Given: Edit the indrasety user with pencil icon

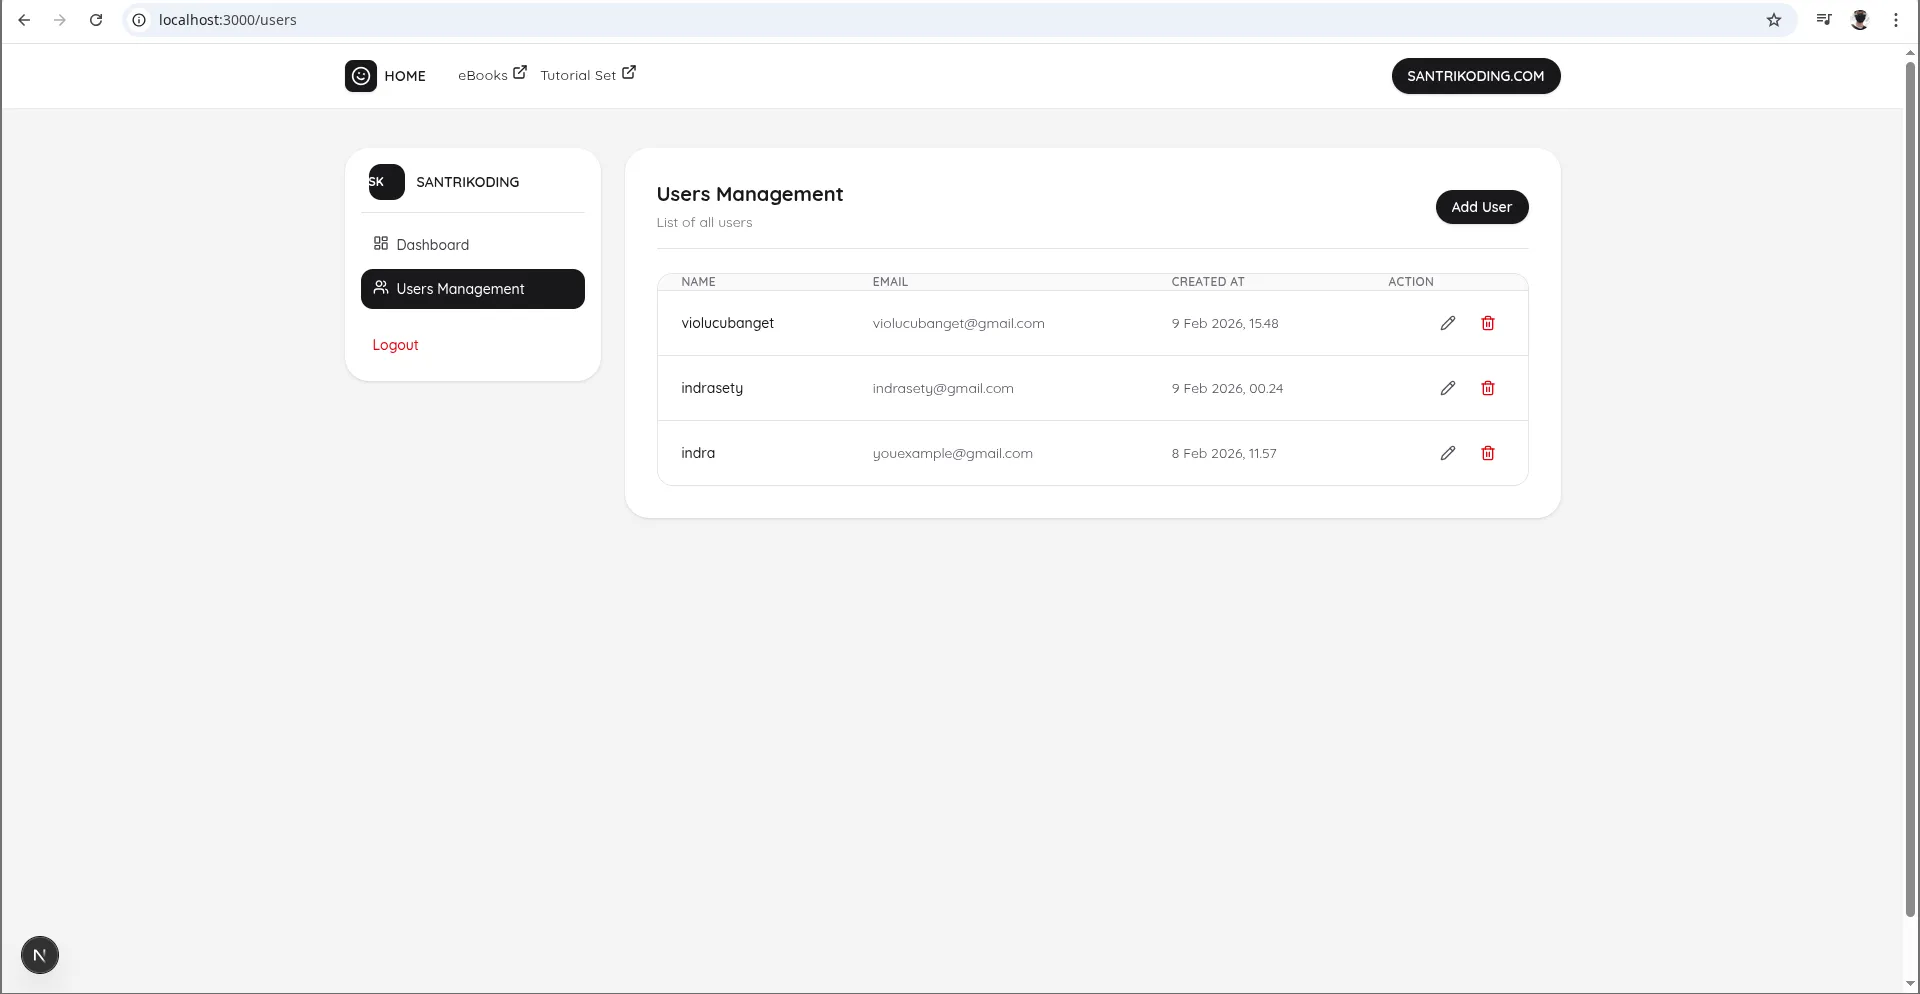Looking at the screenshot, I should (1447, 388).
